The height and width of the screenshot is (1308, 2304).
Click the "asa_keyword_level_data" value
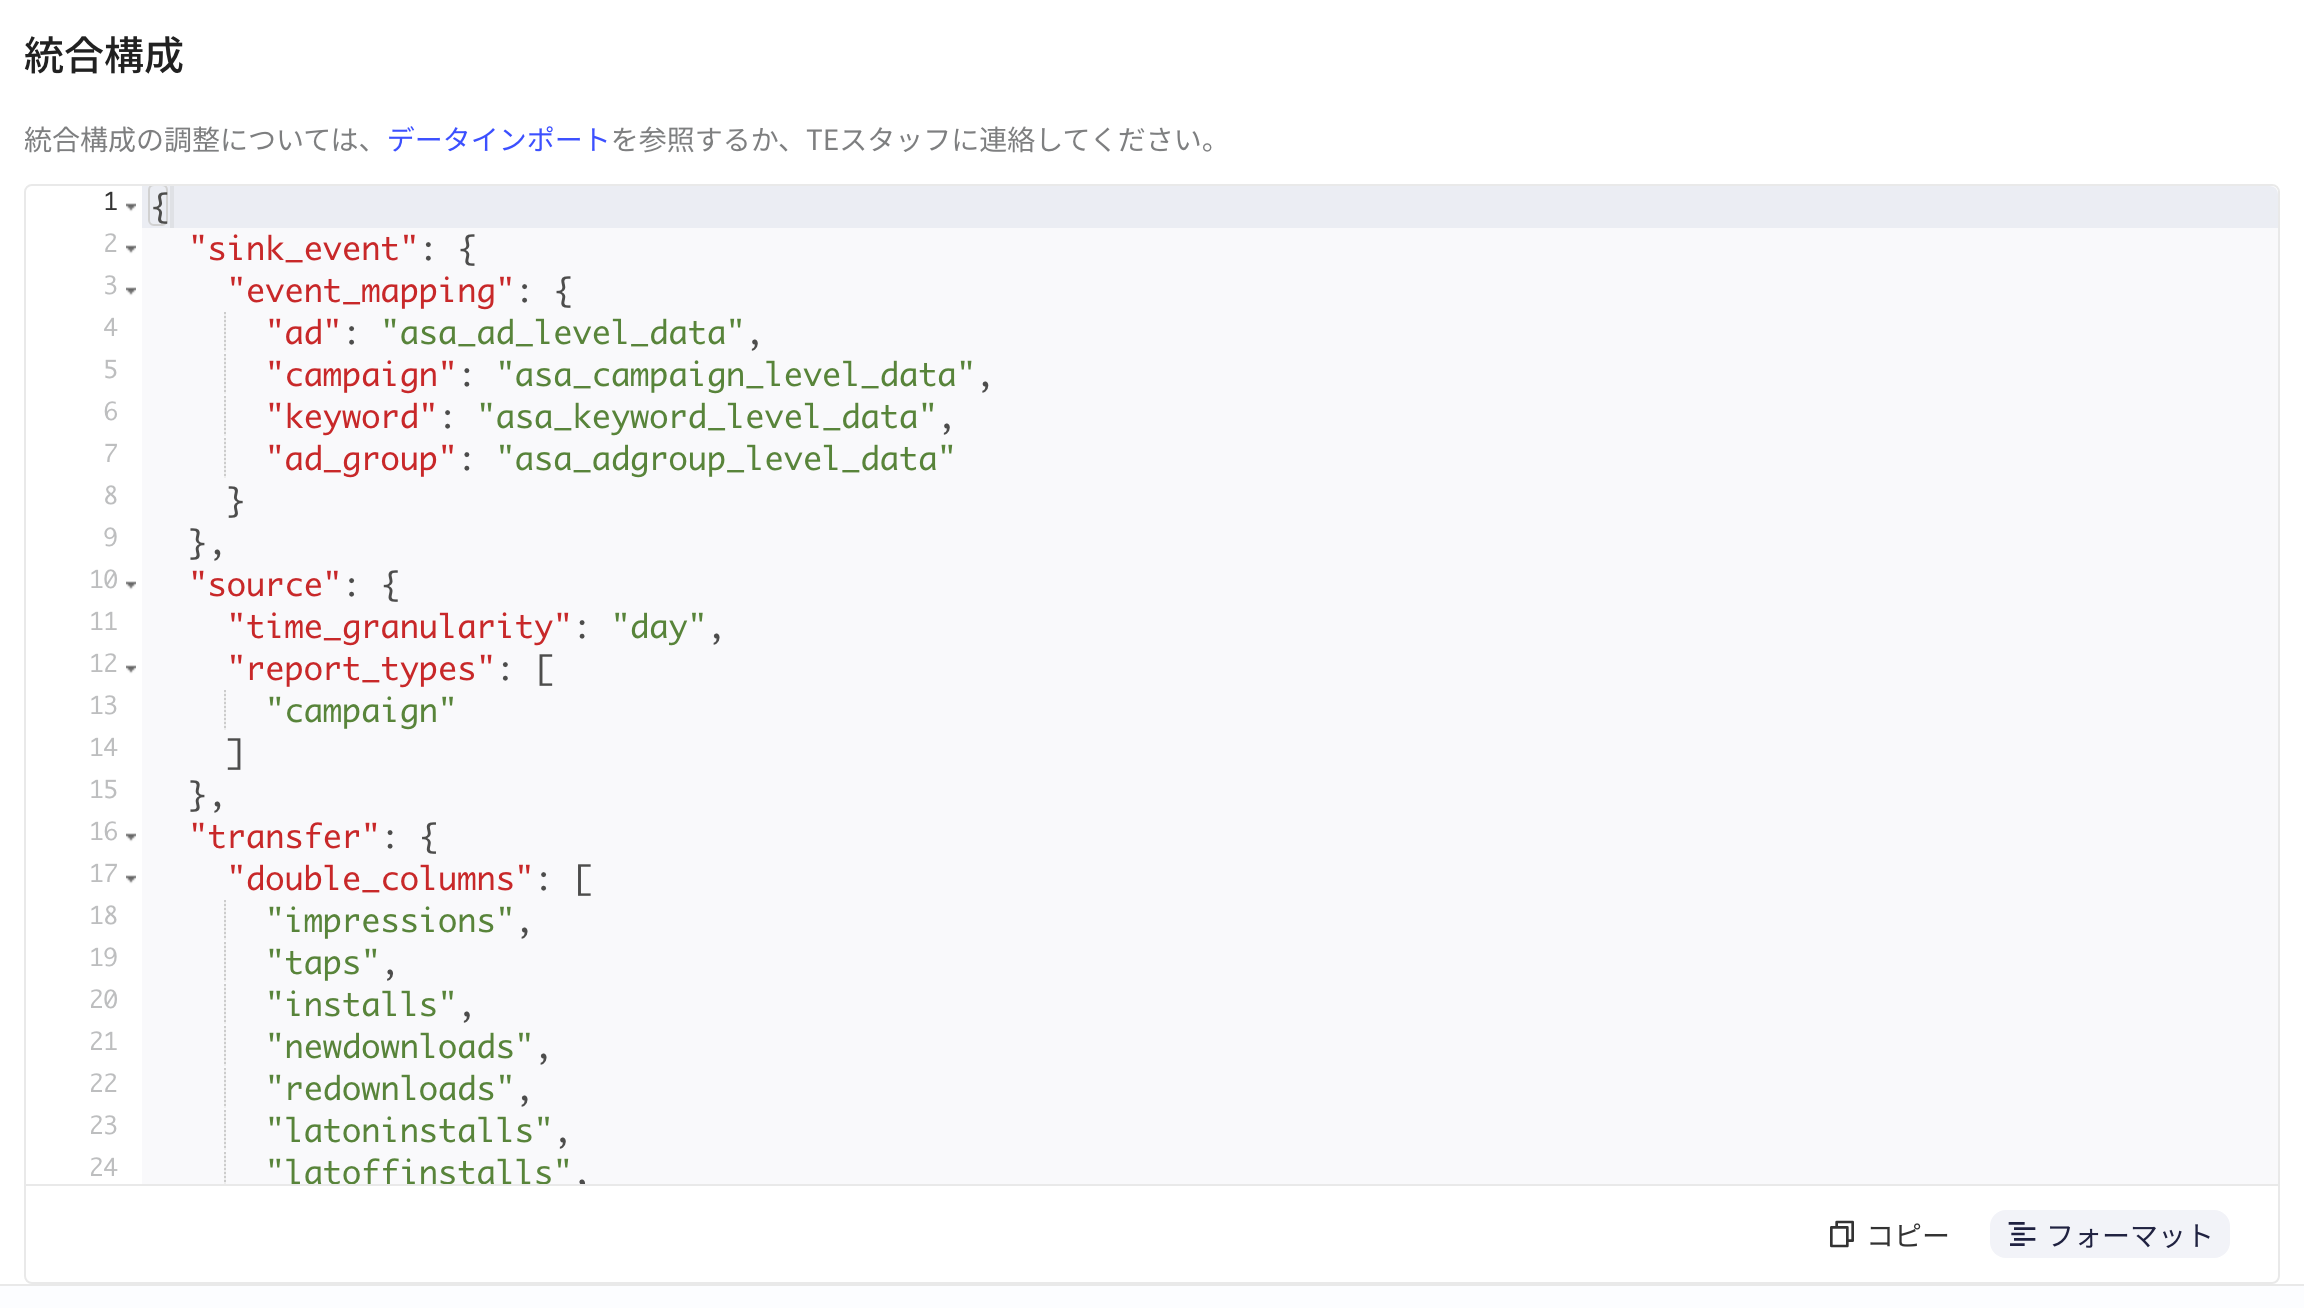tap(706, 417)
